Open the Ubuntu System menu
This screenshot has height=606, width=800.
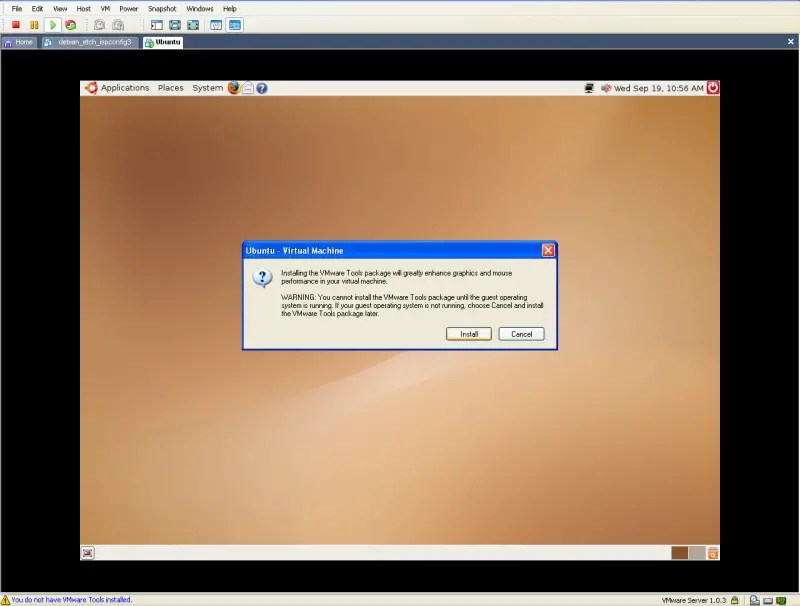point(207,88)
